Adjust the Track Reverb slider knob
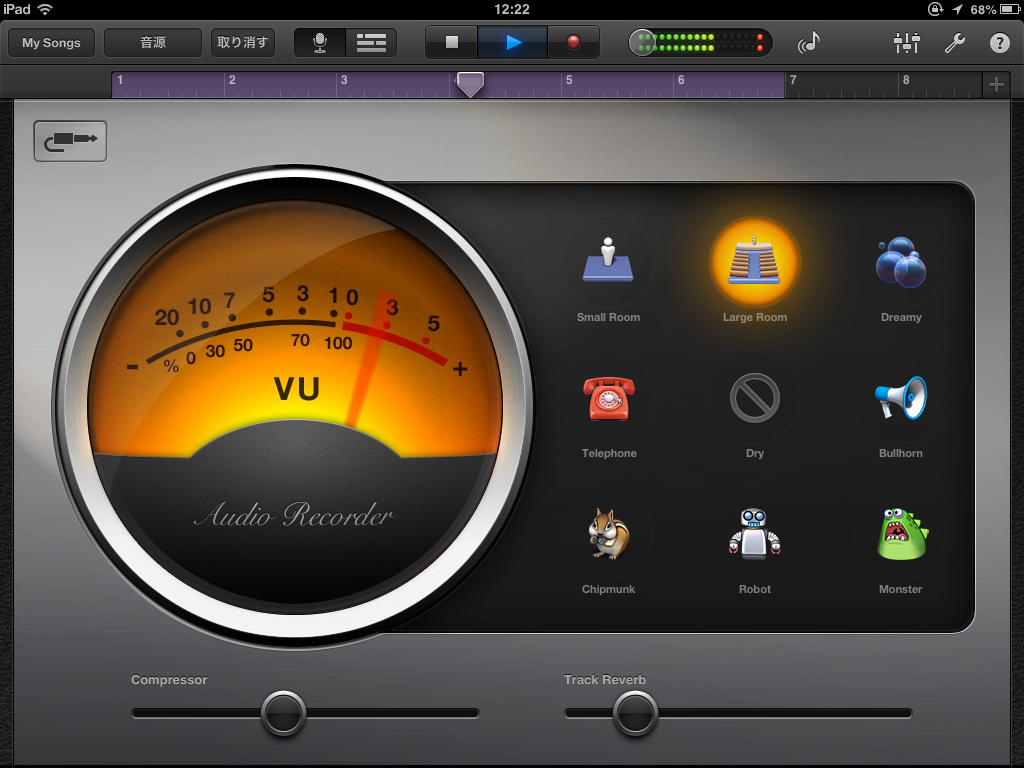1024x768 pixels. [635, 713]
